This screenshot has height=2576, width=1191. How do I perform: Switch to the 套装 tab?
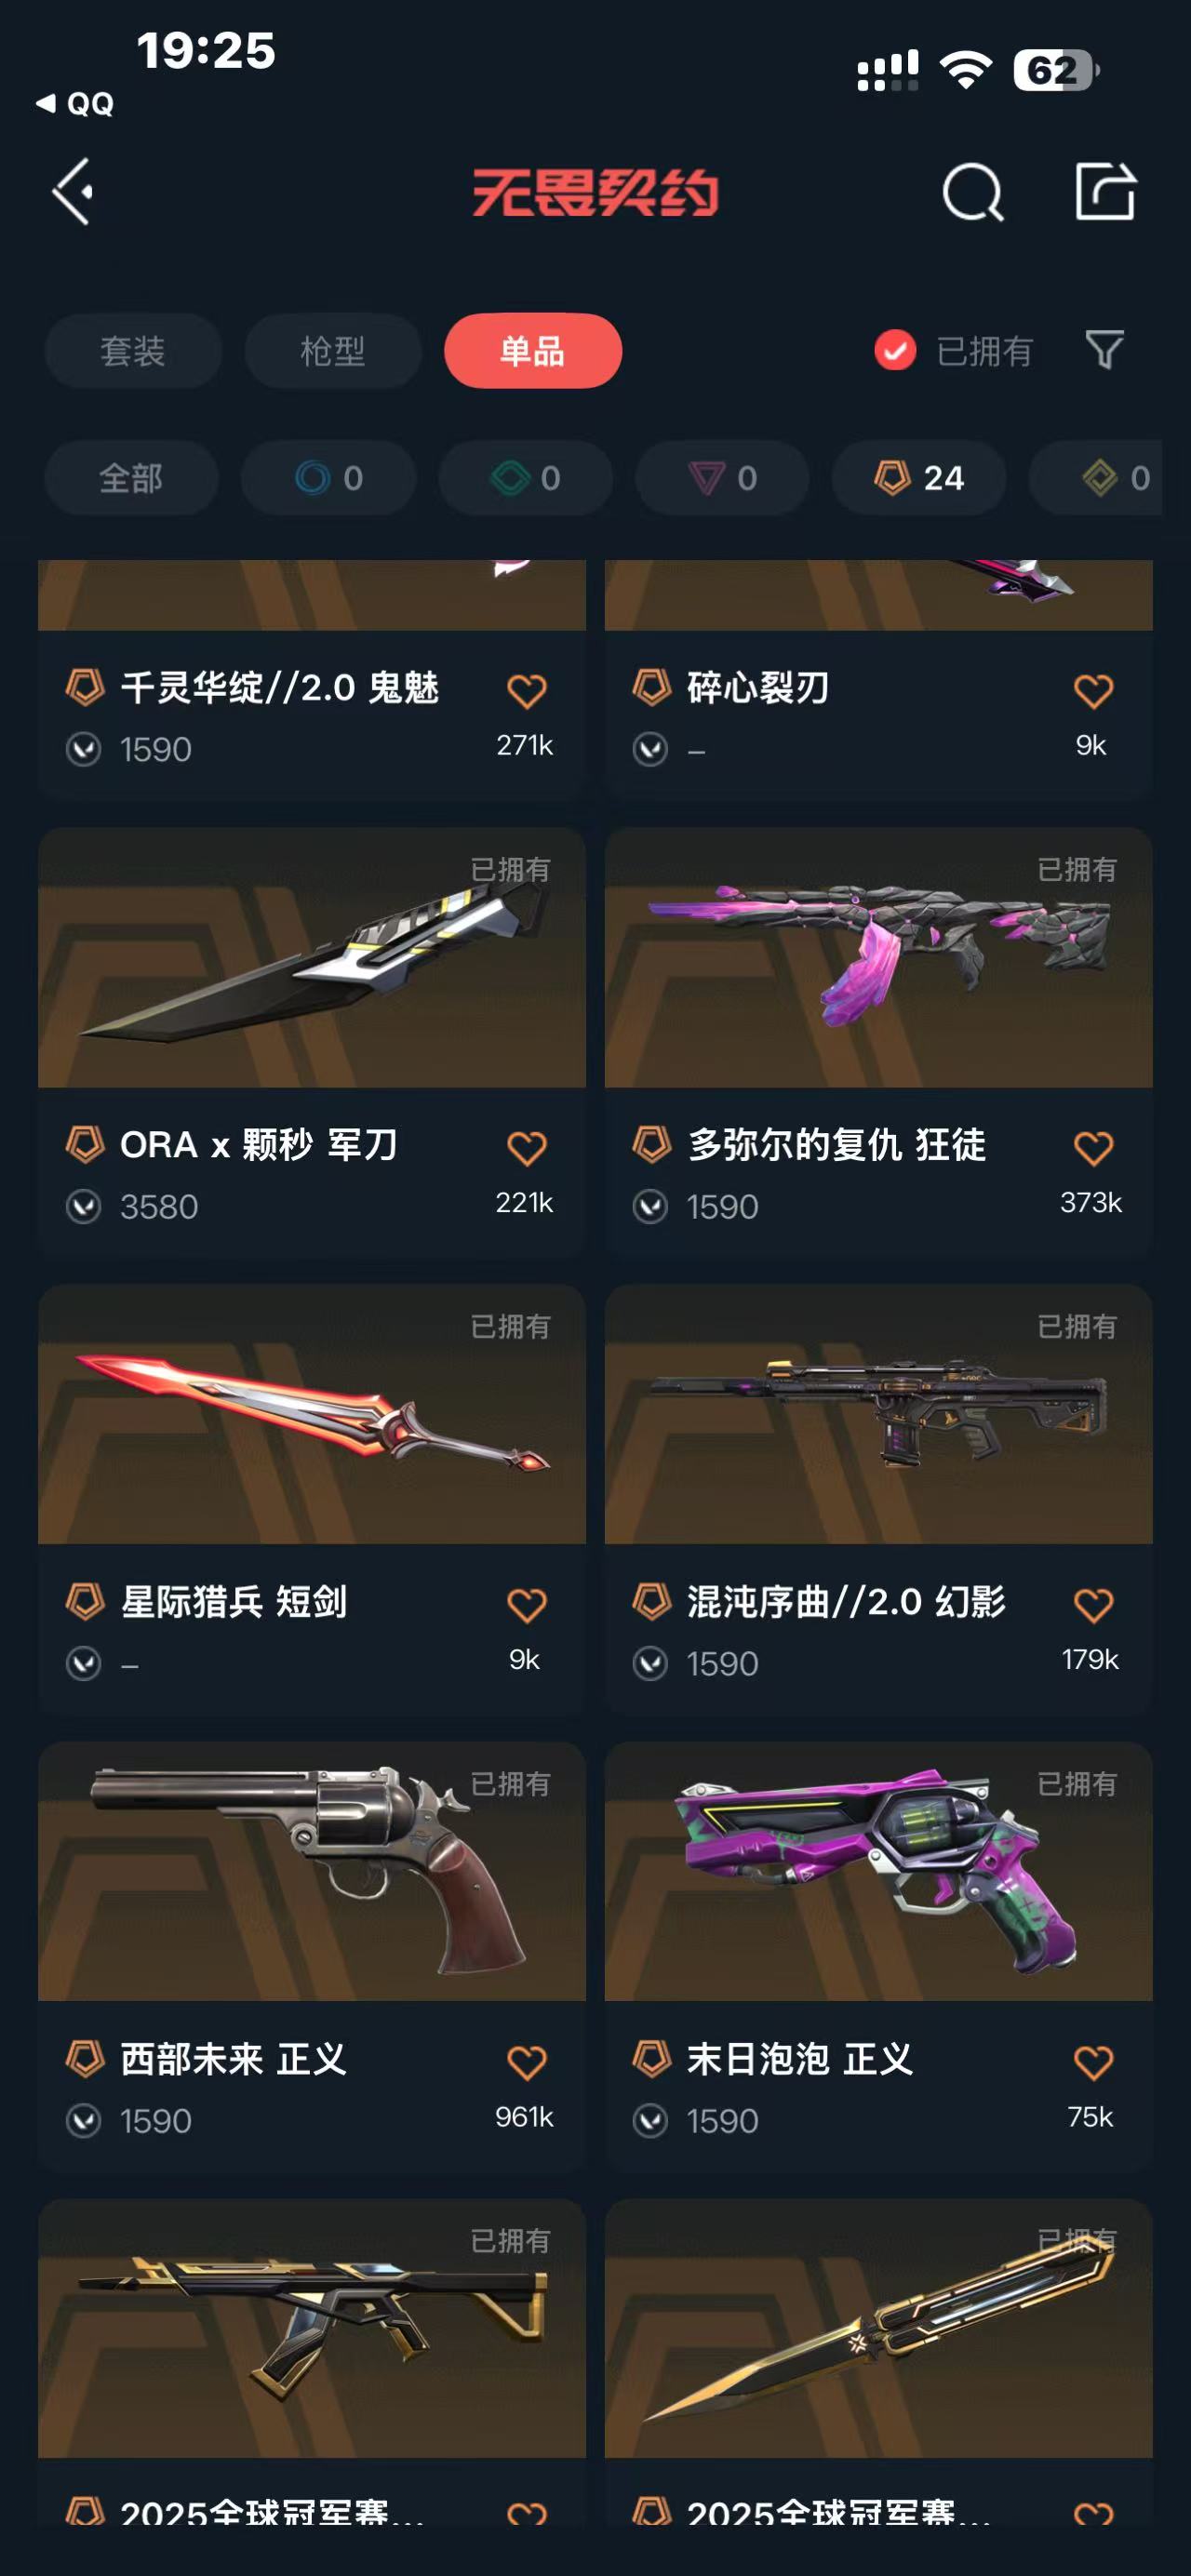133,351
